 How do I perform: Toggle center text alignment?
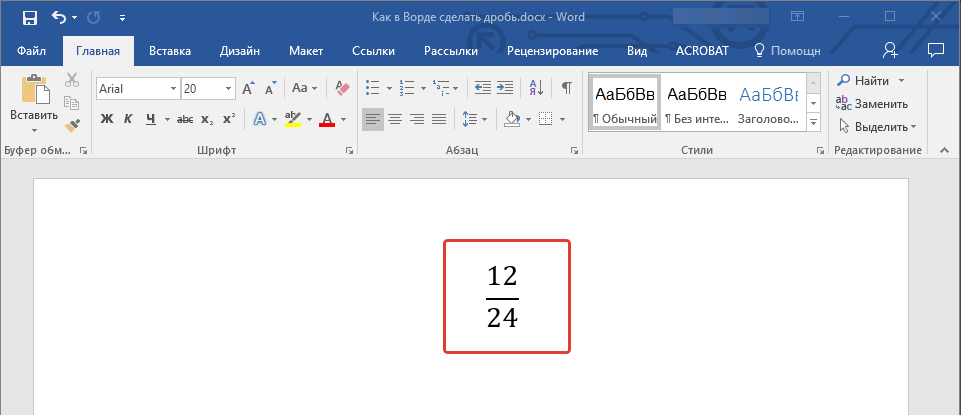pos(395,120)
